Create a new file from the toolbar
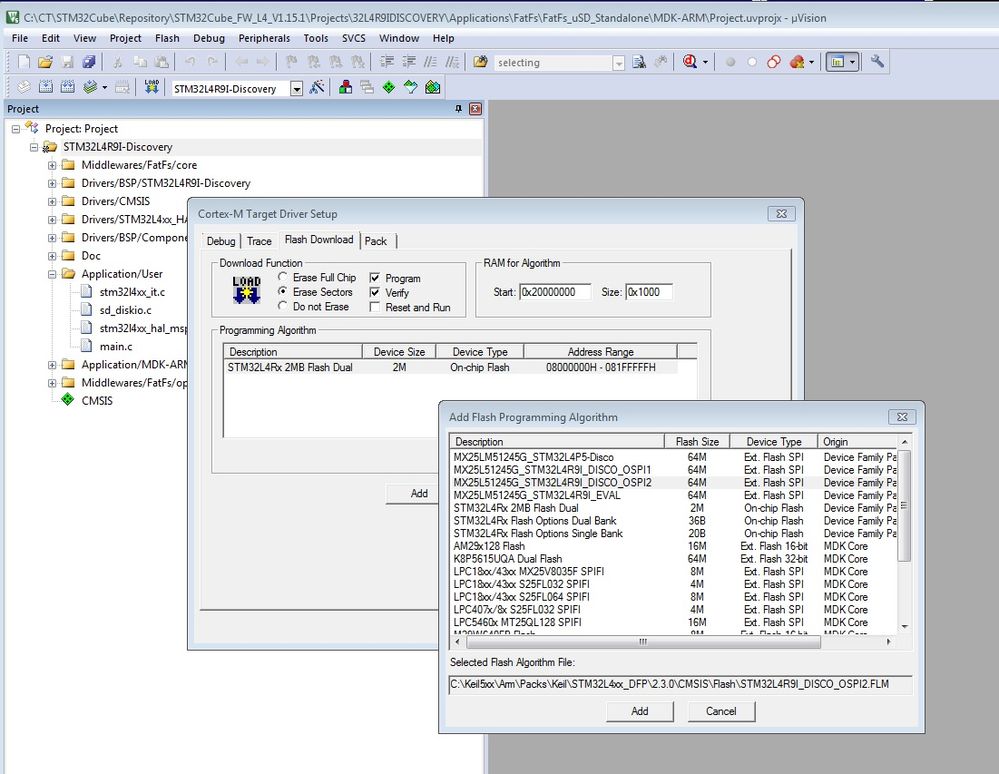 [24, 62]
